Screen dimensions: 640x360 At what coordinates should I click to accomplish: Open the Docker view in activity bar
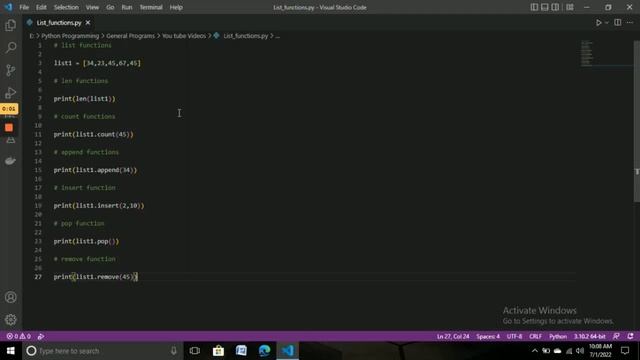click(11, 161)
